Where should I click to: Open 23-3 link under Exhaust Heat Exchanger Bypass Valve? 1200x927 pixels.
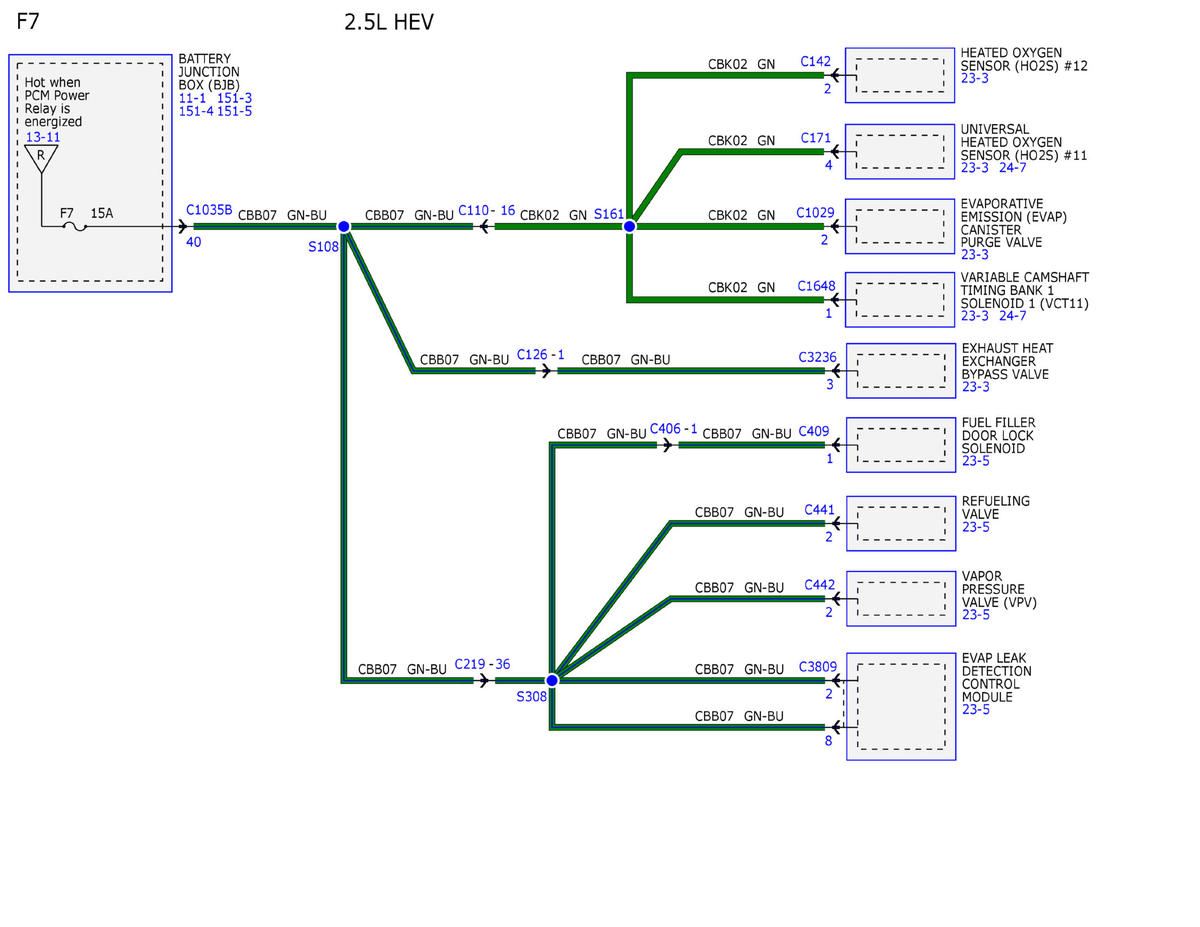click(976, 387)
